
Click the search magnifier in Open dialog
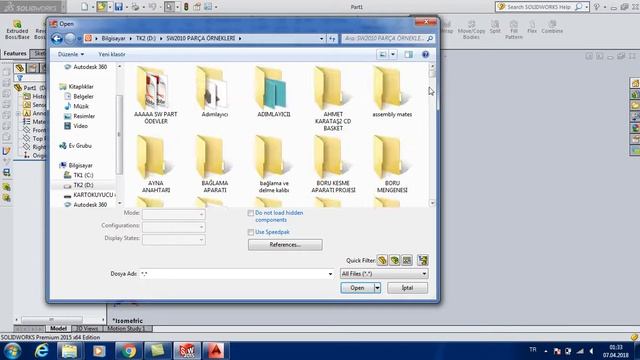tap(430, 38)
